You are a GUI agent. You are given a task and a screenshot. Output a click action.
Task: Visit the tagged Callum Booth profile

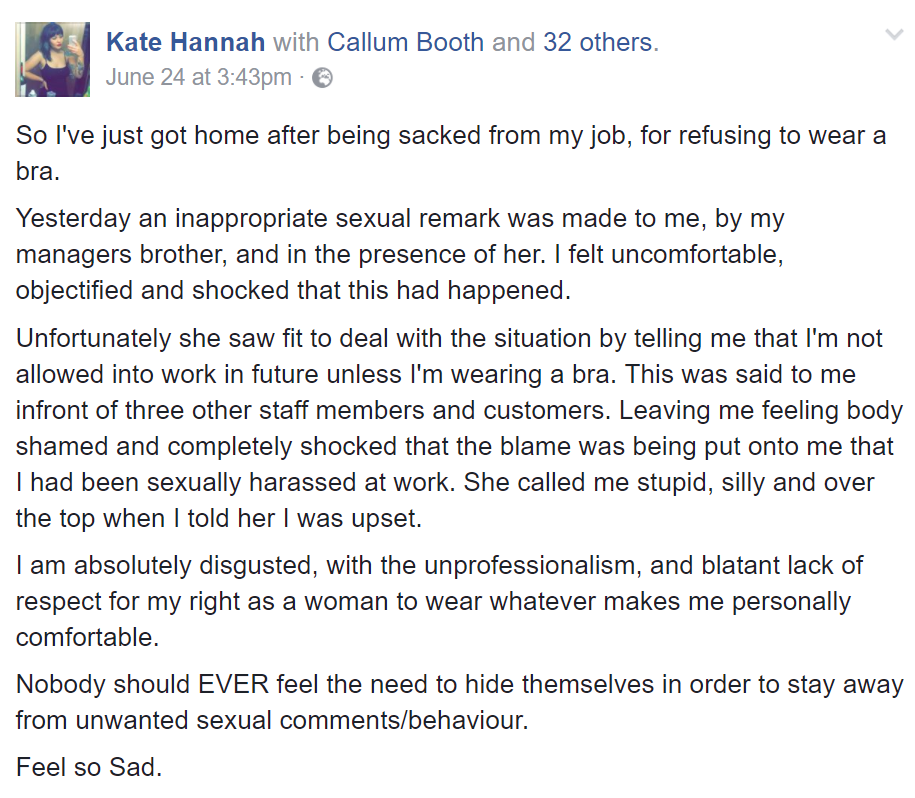(405, 43)
